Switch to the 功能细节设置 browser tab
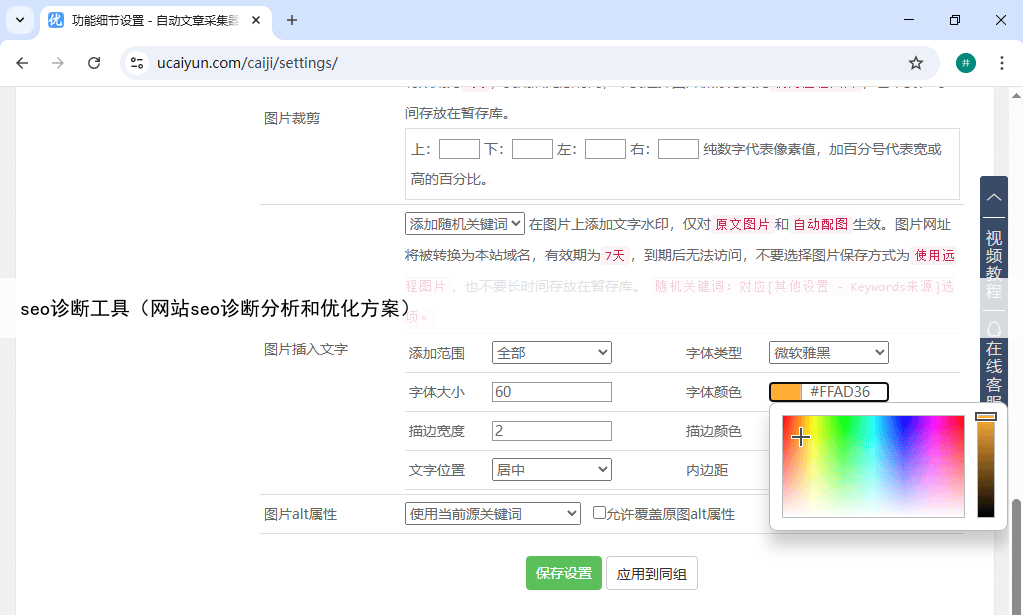Image resolution: width=1023 pixels, height=615 pixels. 155,20
